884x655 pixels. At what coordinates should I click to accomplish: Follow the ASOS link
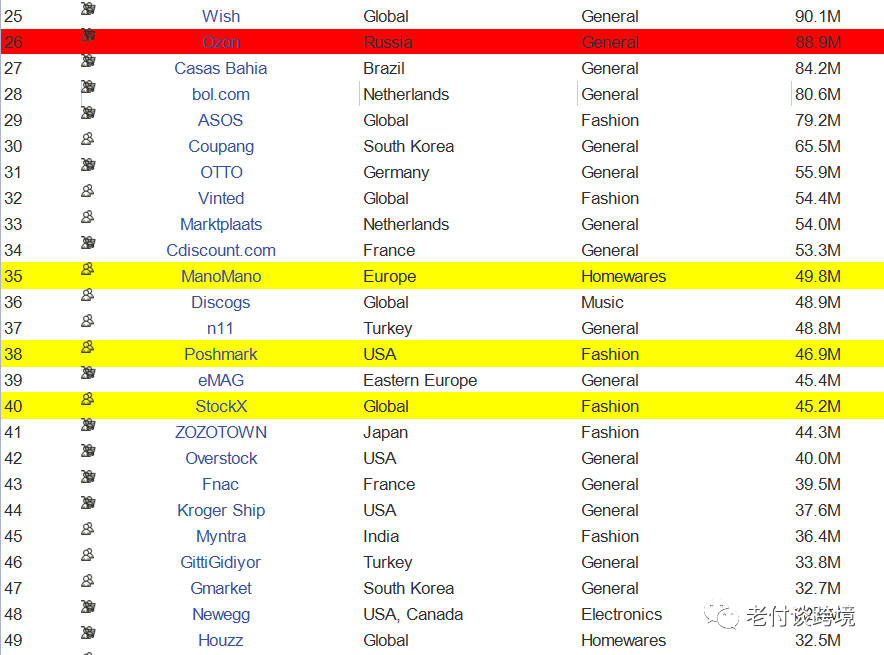[221, 121]
